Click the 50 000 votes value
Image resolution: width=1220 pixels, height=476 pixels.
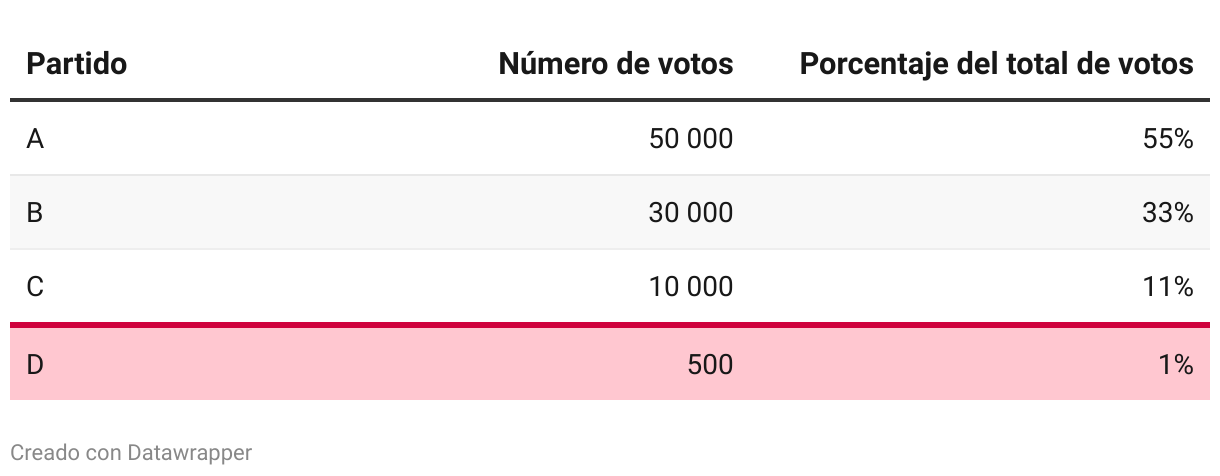tap(691, 139)
